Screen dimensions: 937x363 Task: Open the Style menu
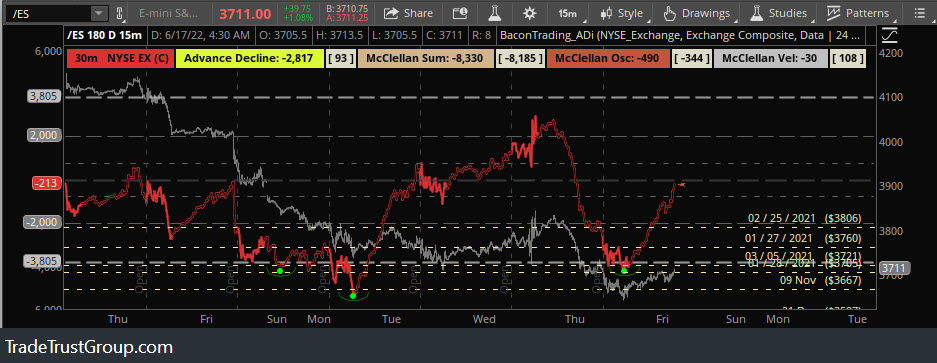[x=622, y=13]
